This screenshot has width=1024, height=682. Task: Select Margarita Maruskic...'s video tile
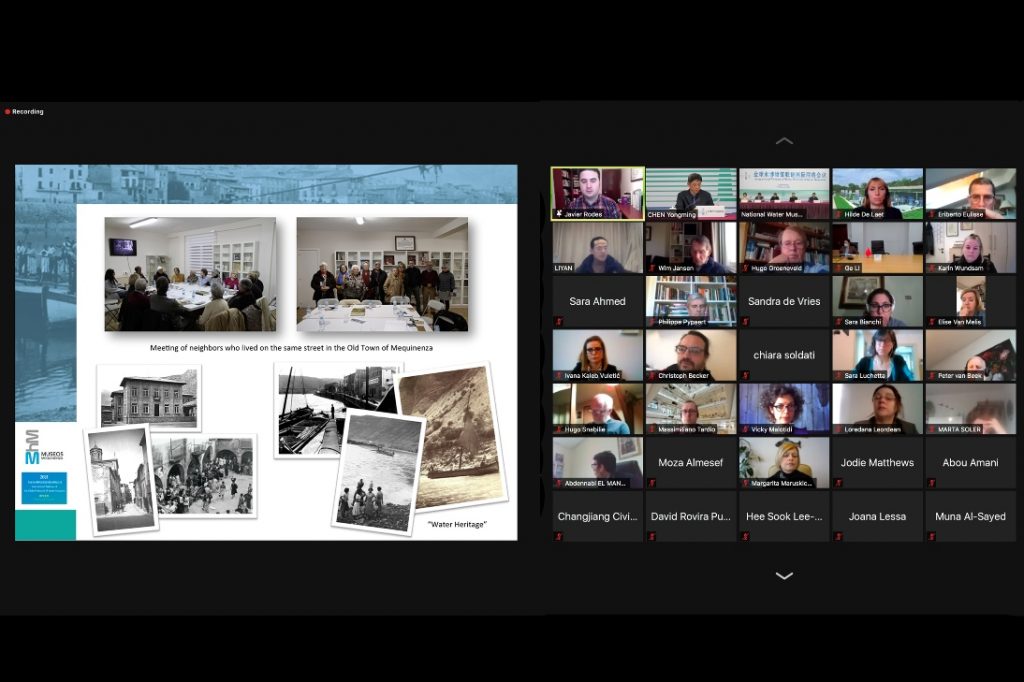(784, 463)
